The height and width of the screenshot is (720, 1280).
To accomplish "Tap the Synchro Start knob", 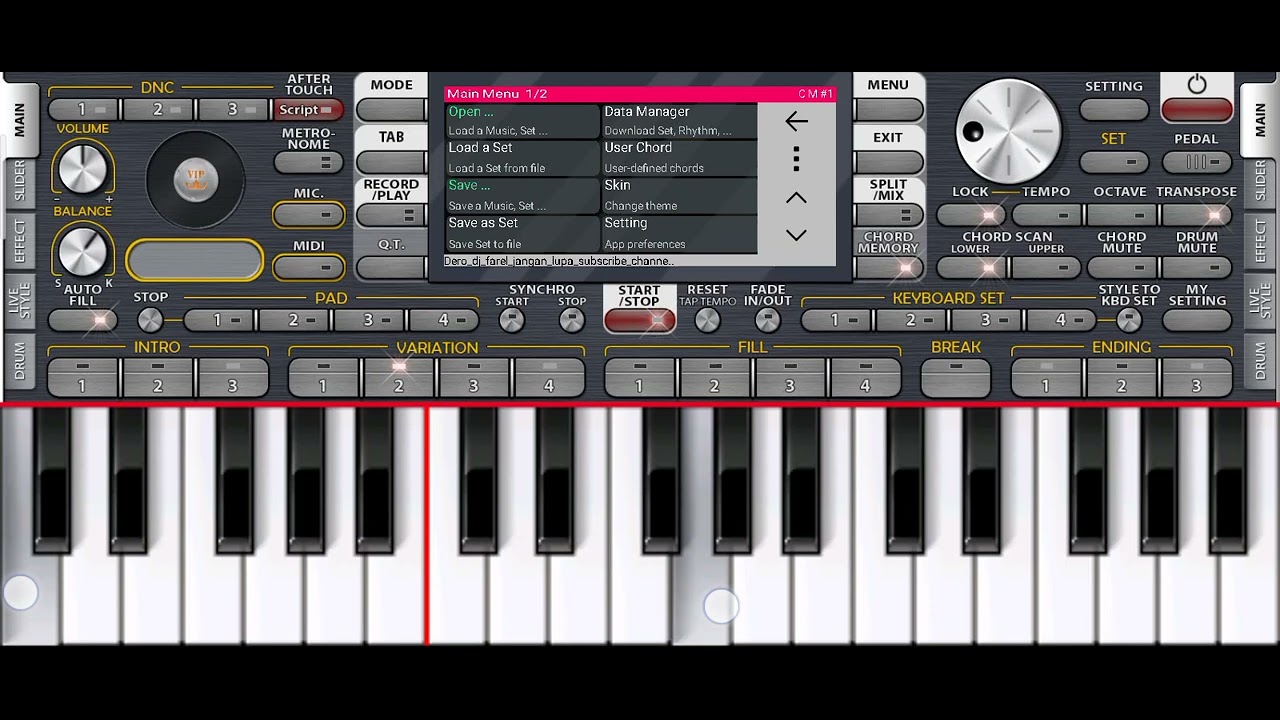I will coord(511,320).
